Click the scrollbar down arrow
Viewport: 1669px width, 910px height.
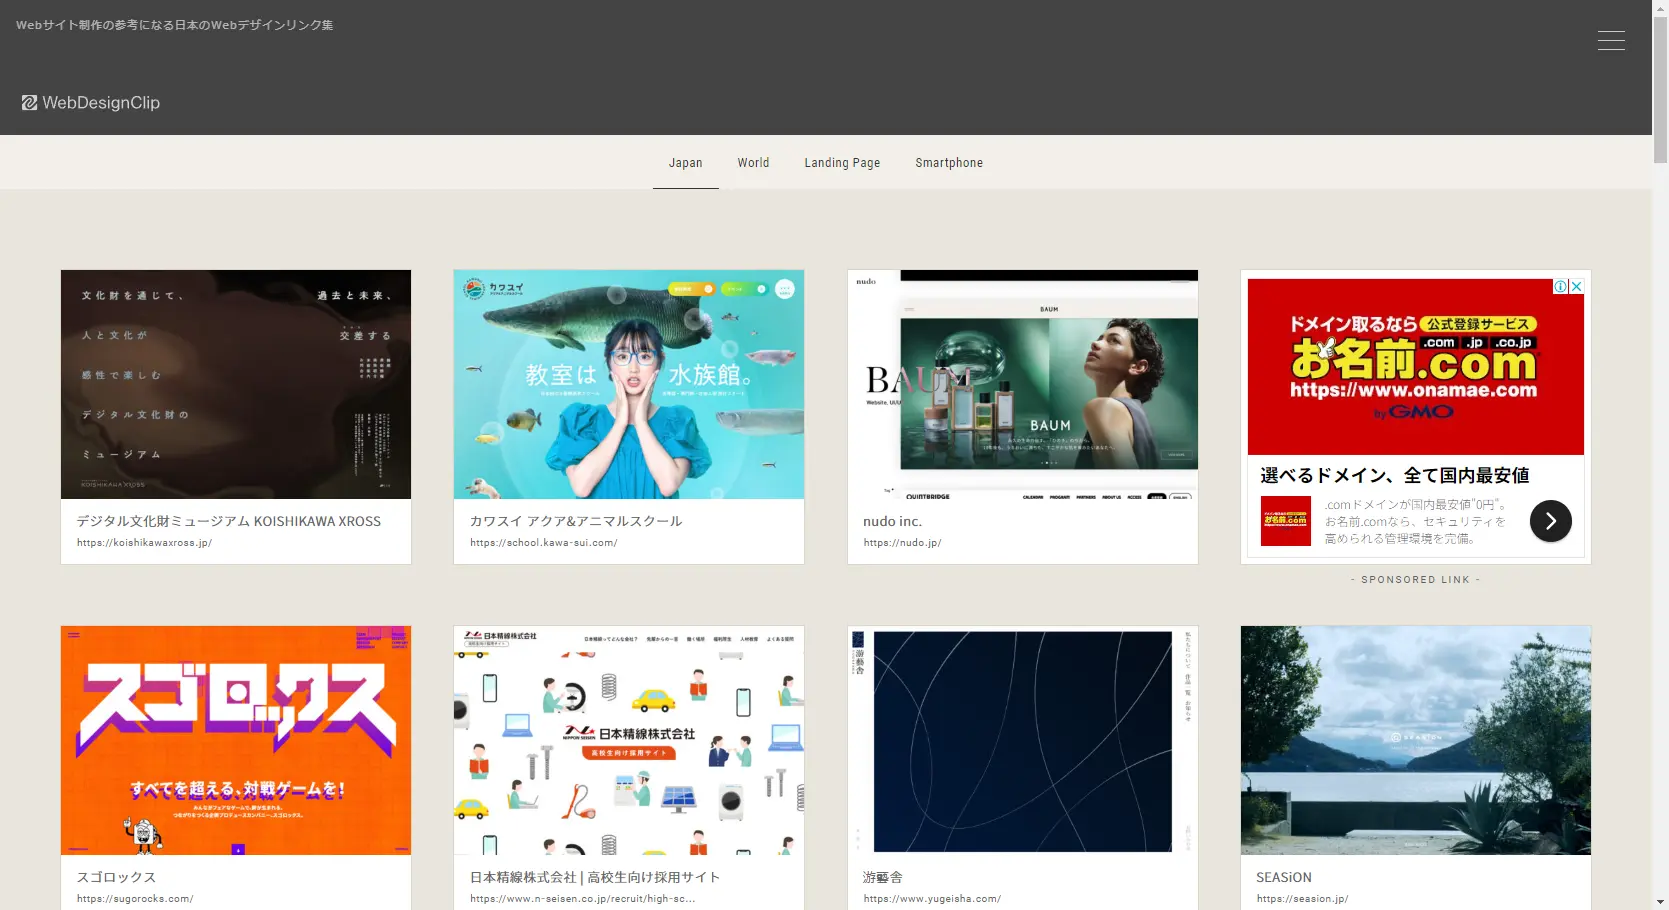tap(1660, 902)
